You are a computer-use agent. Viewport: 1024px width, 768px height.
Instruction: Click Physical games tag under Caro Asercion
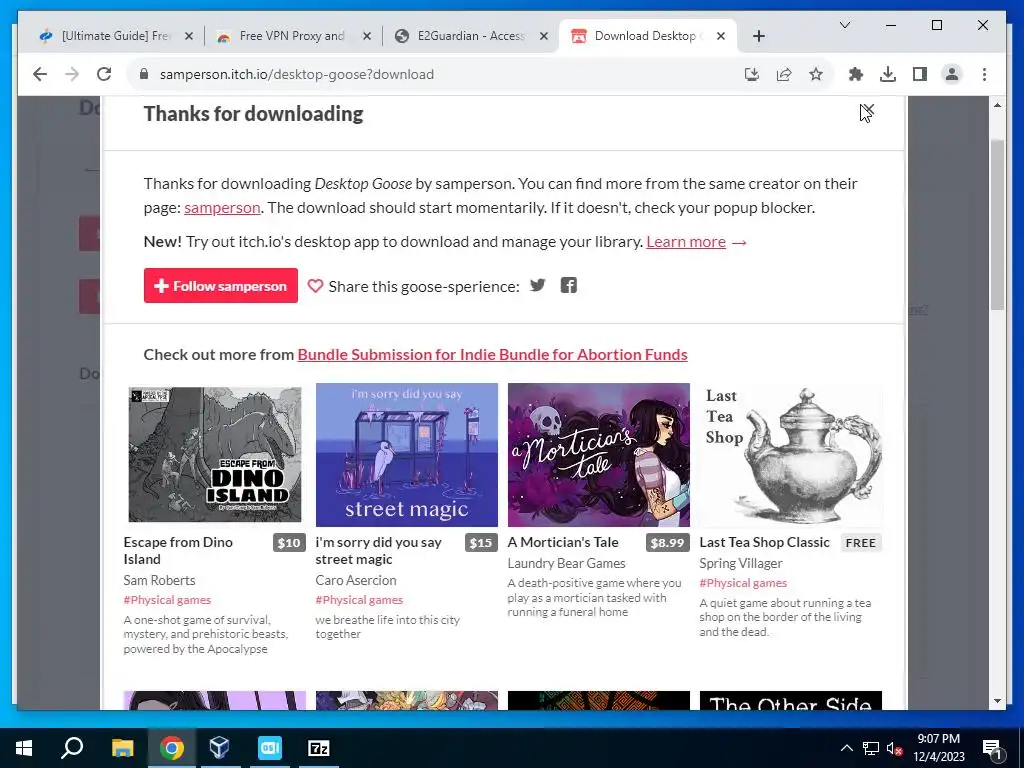[x=359, y=600]
